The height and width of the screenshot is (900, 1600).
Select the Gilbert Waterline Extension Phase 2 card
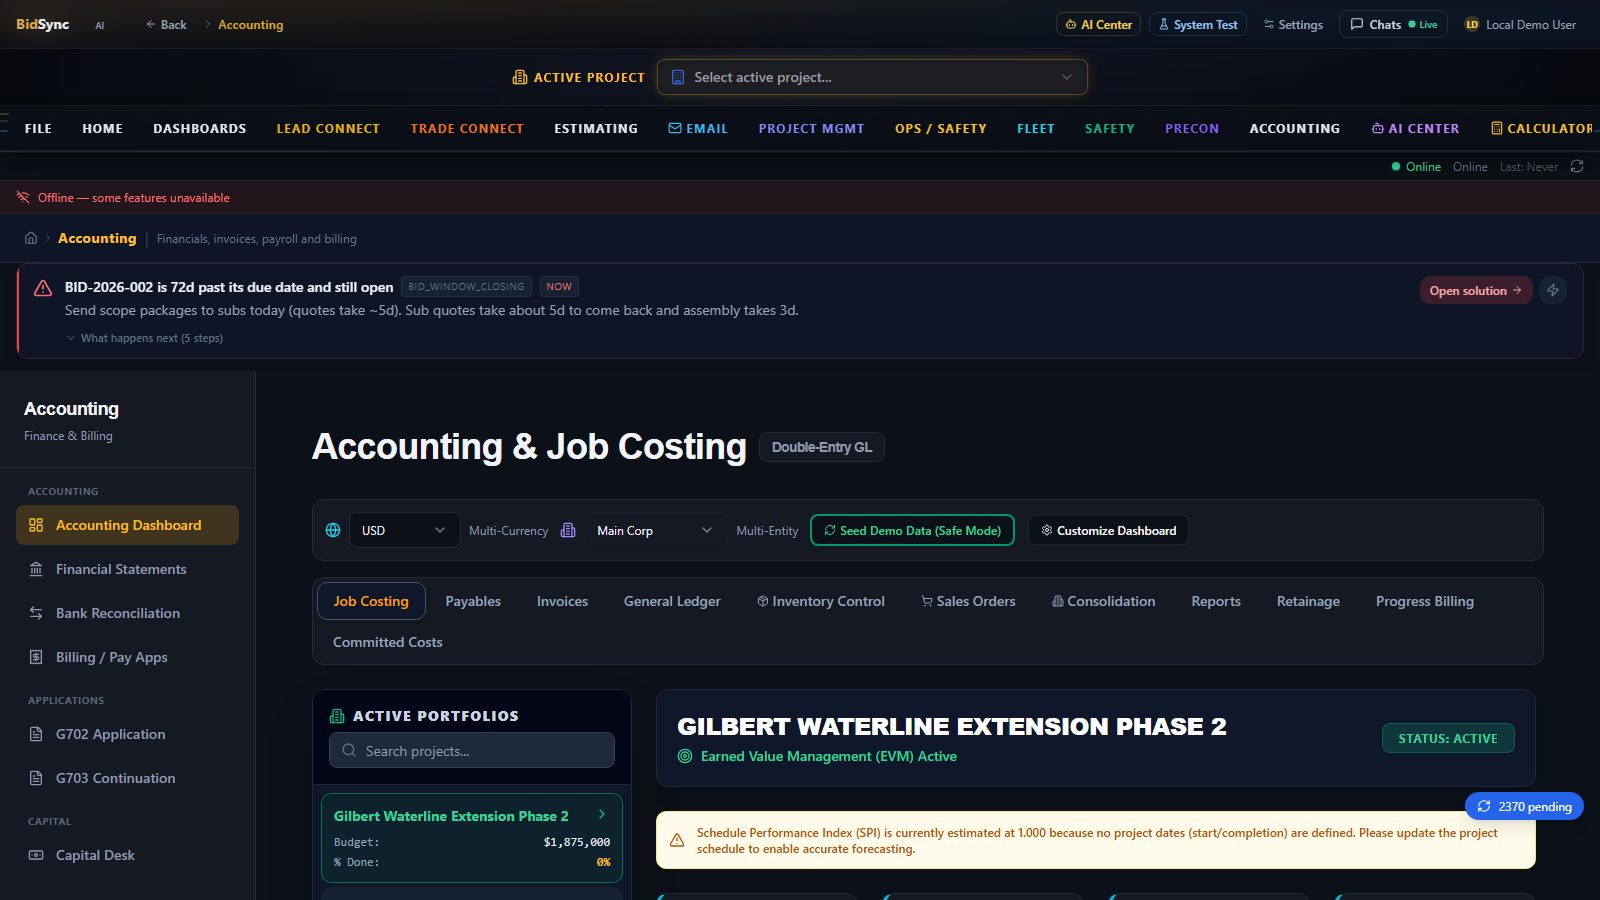(x=472, y=838)
